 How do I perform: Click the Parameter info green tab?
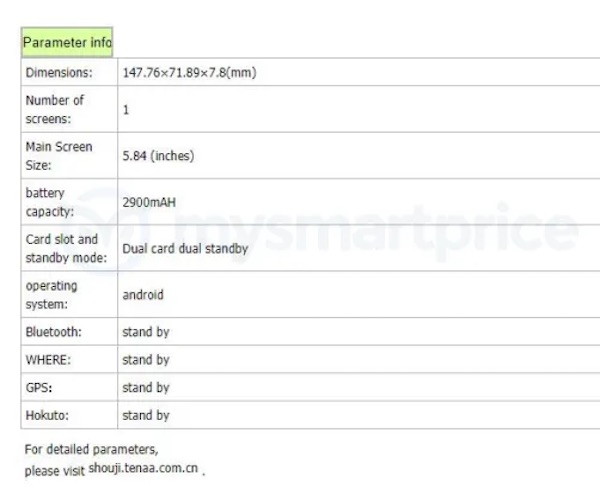67,42
